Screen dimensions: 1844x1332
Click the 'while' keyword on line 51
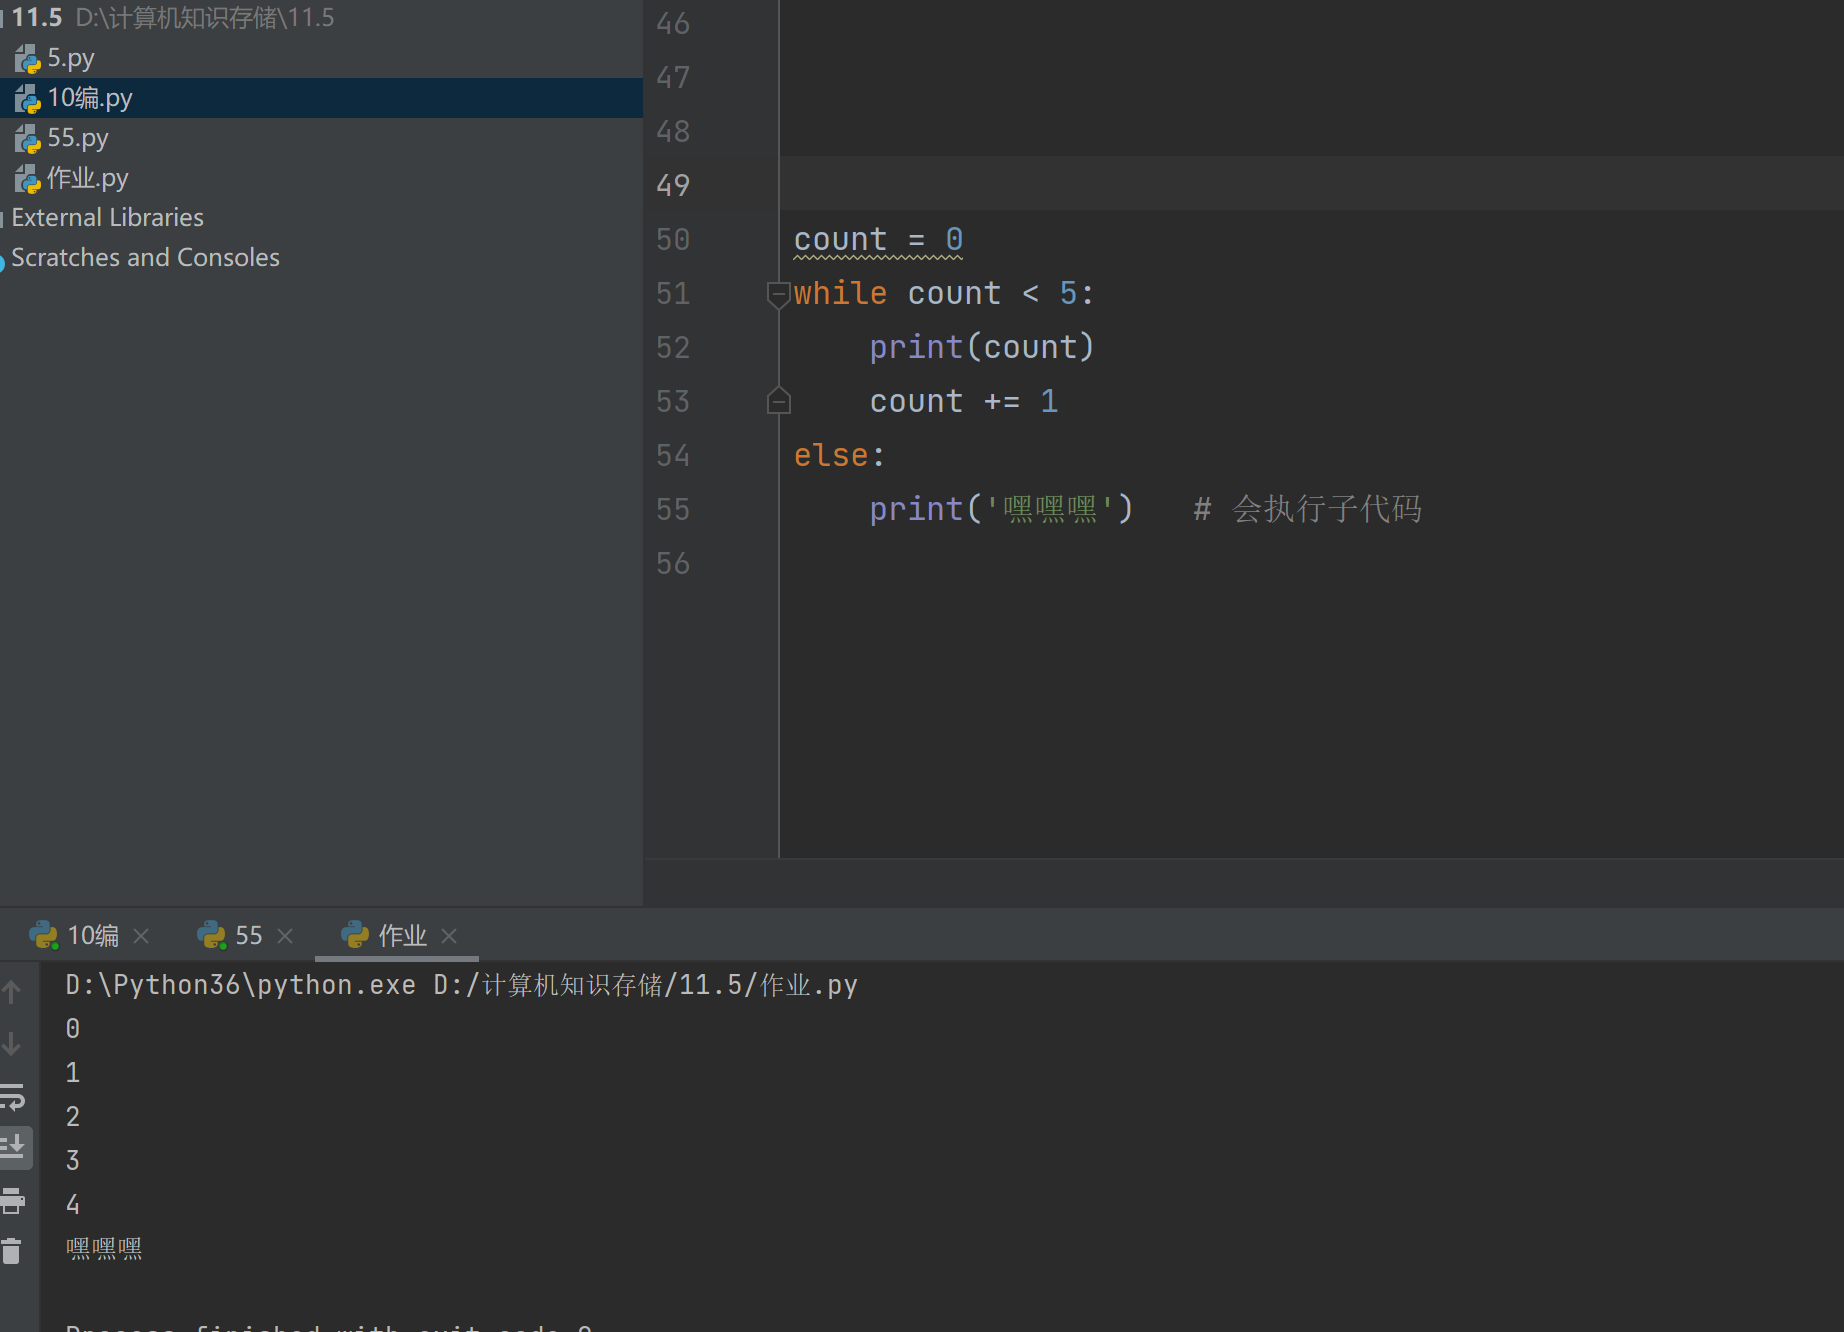coord(840,294)
